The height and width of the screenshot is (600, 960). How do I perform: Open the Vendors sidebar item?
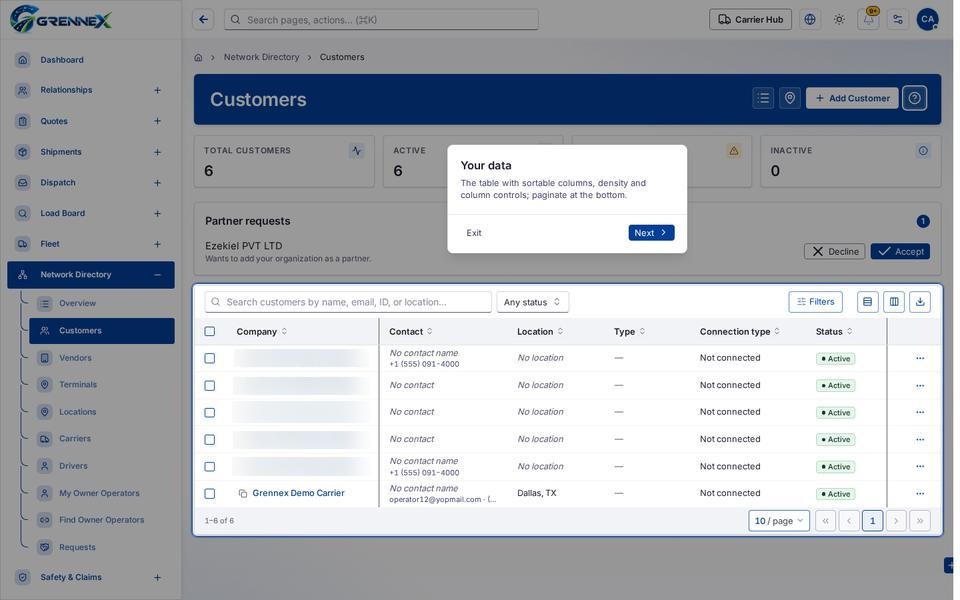(75, 358)
